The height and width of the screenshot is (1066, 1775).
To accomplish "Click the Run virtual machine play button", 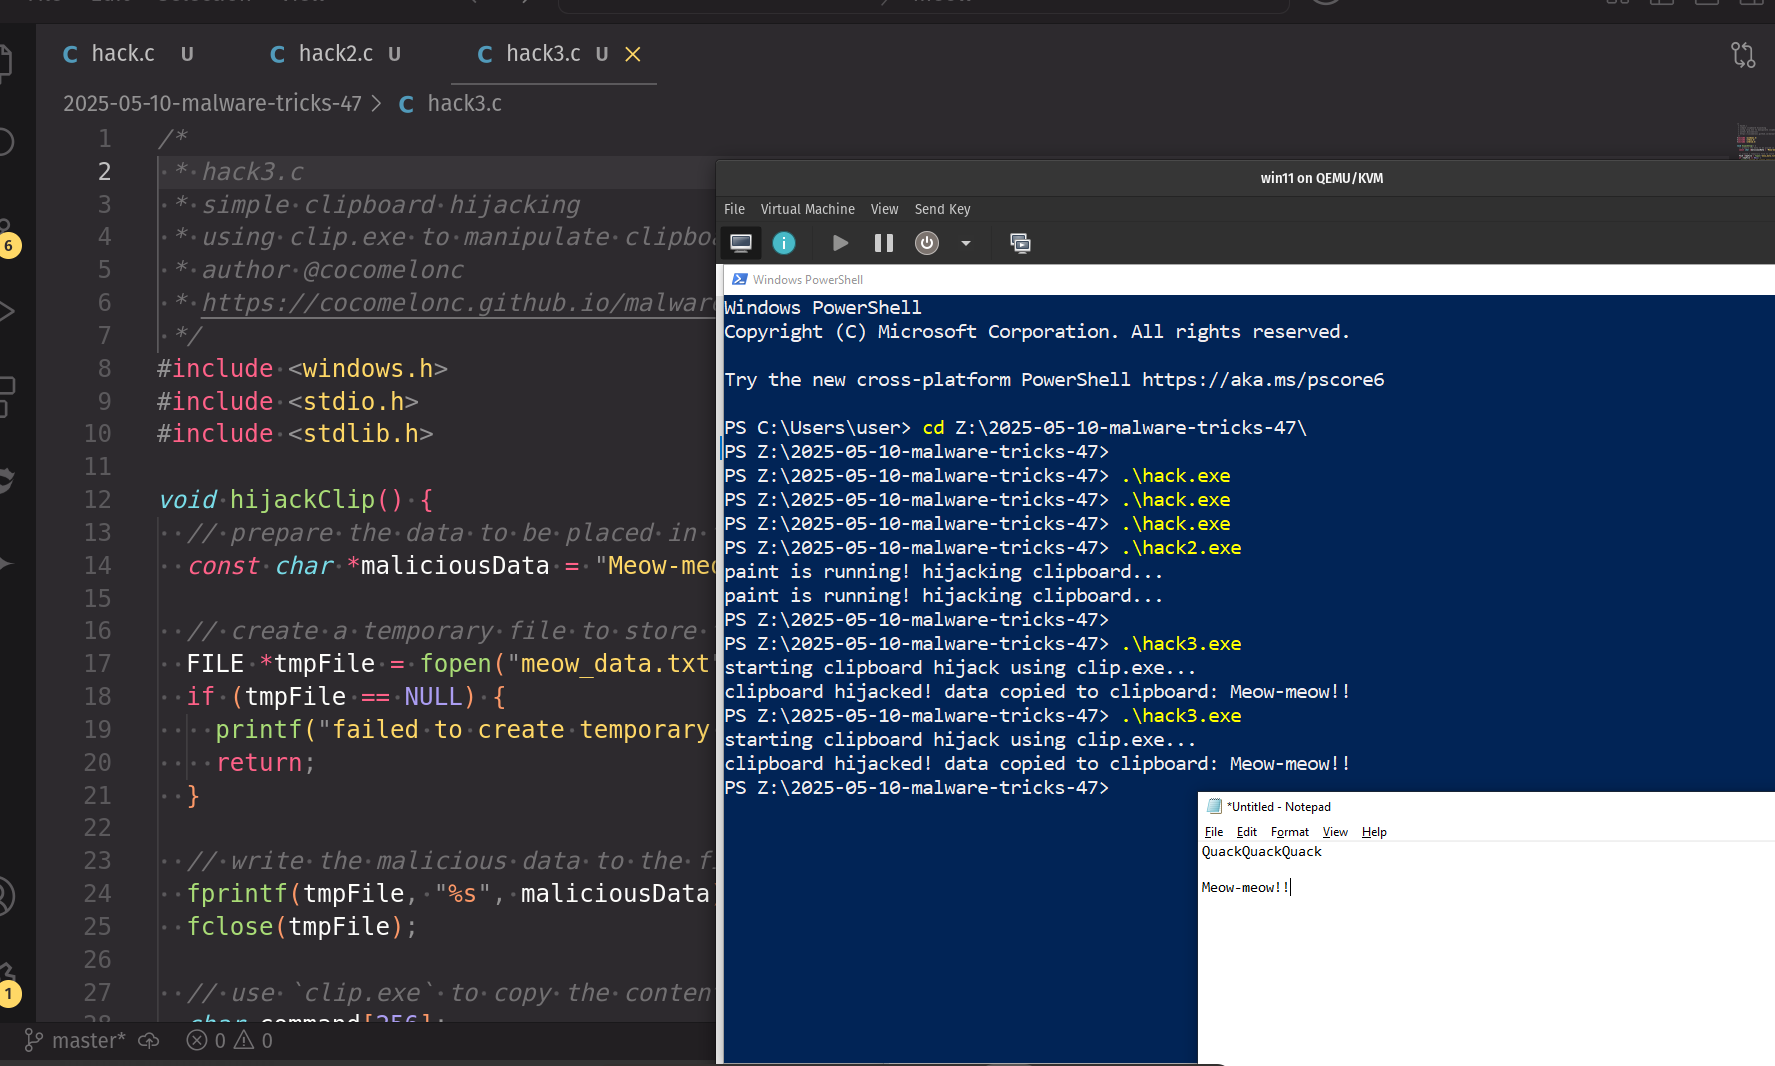I will click(840, 243).
